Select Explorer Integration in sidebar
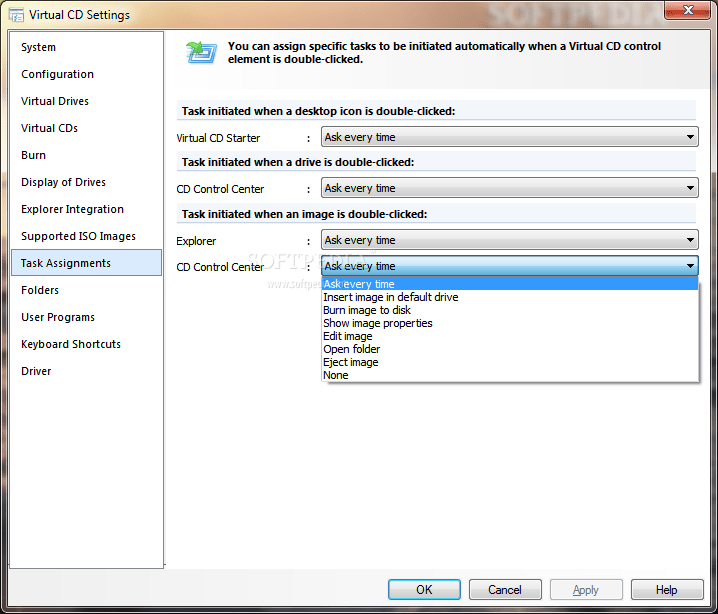This screenshot has height=614, width=718. [x=86, y=209]
